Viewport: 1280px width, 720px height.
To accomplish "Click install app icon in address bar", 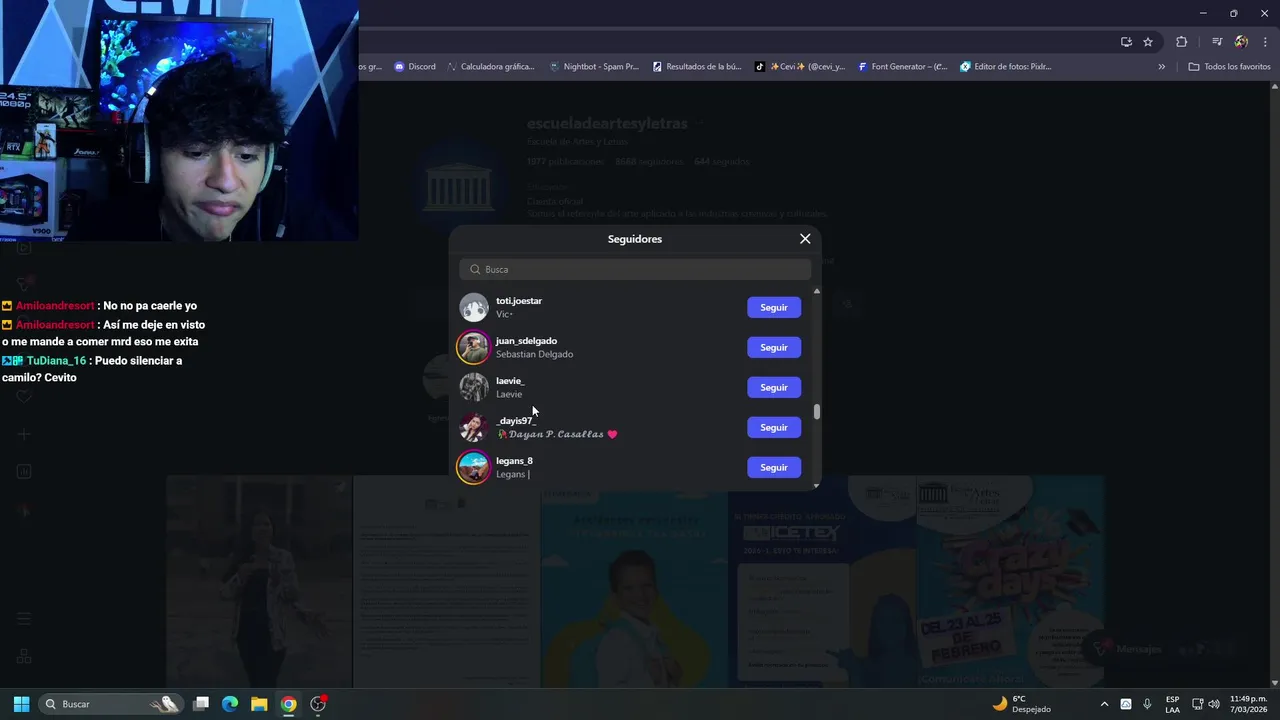I will [x=1126, y=42].
